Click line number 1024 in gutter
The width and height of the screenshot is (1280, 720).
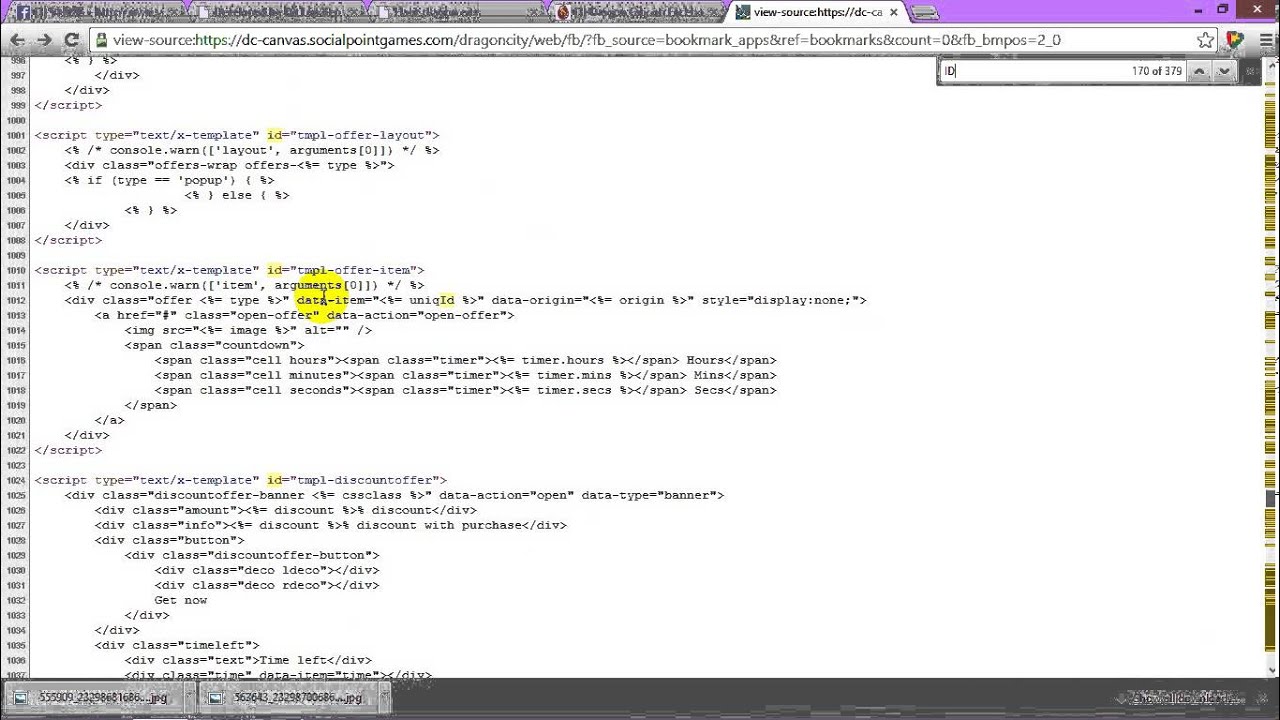(15, 480)
